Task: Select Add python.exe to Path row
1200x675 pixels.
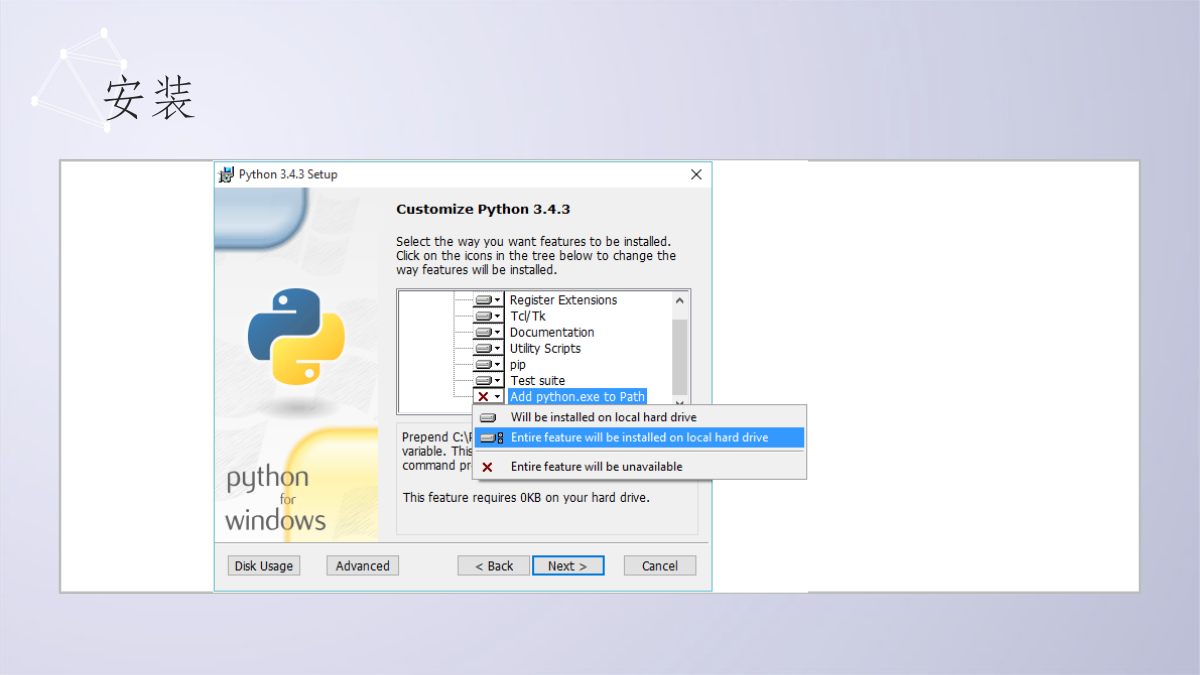Action: [x=577, y=397]
